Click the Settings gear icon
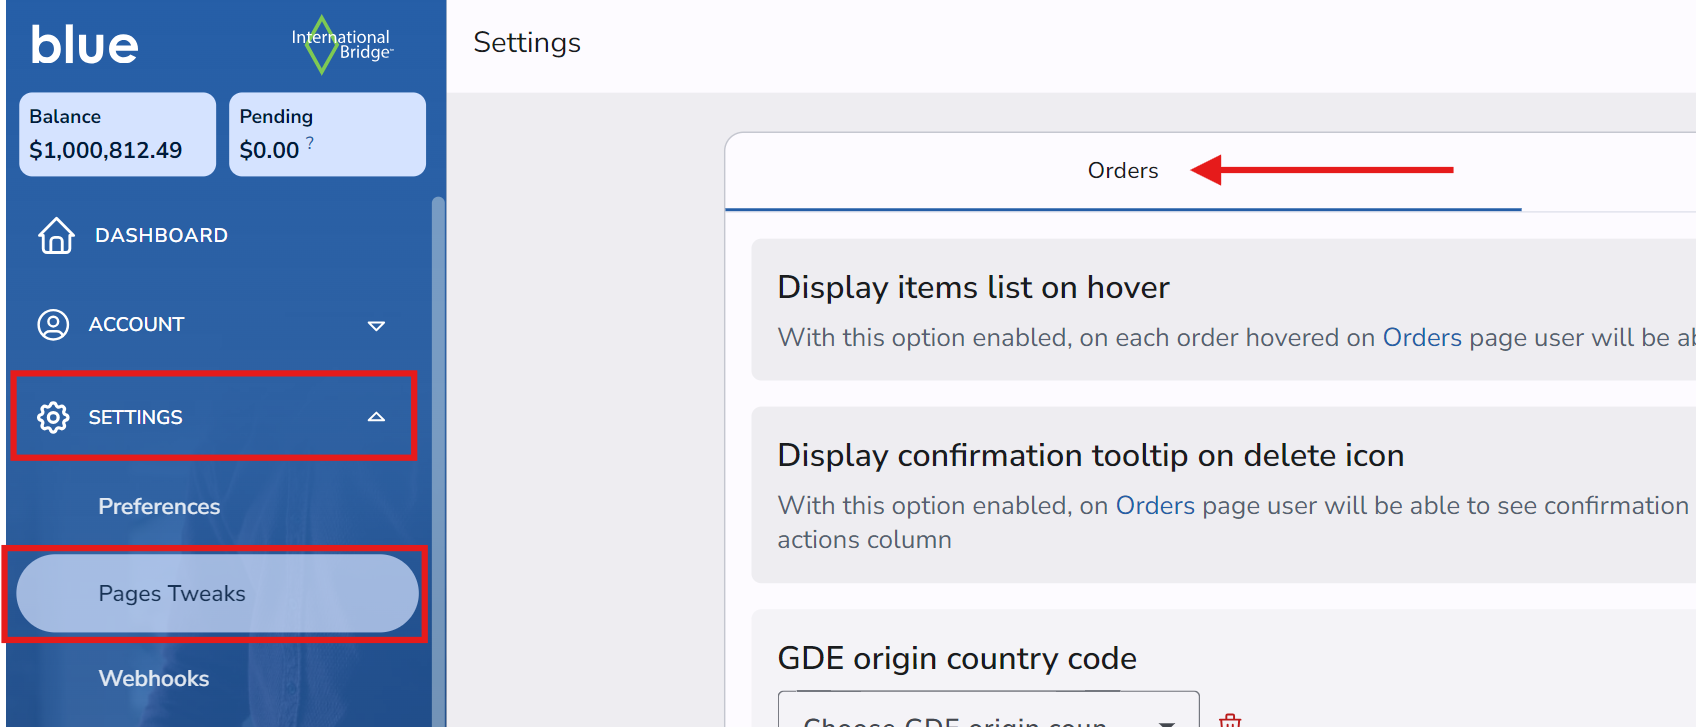 point(53,417)
